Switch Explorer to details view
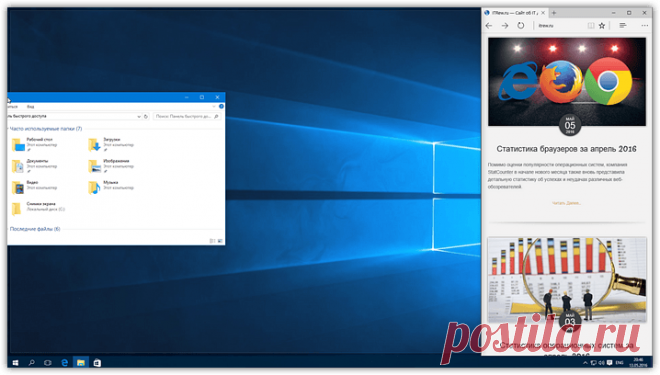660x375 pixels. pos(213,241)
